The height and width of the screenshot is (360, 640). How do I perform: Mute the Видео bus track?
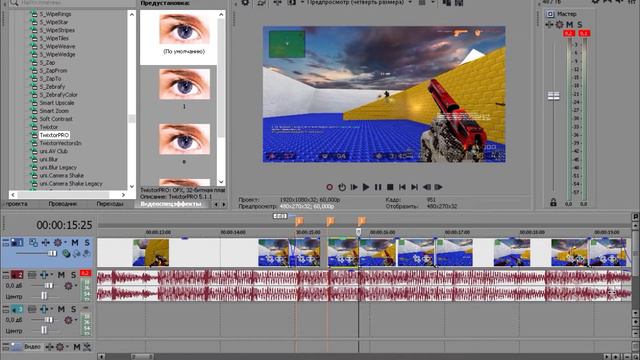click(76, 347)
